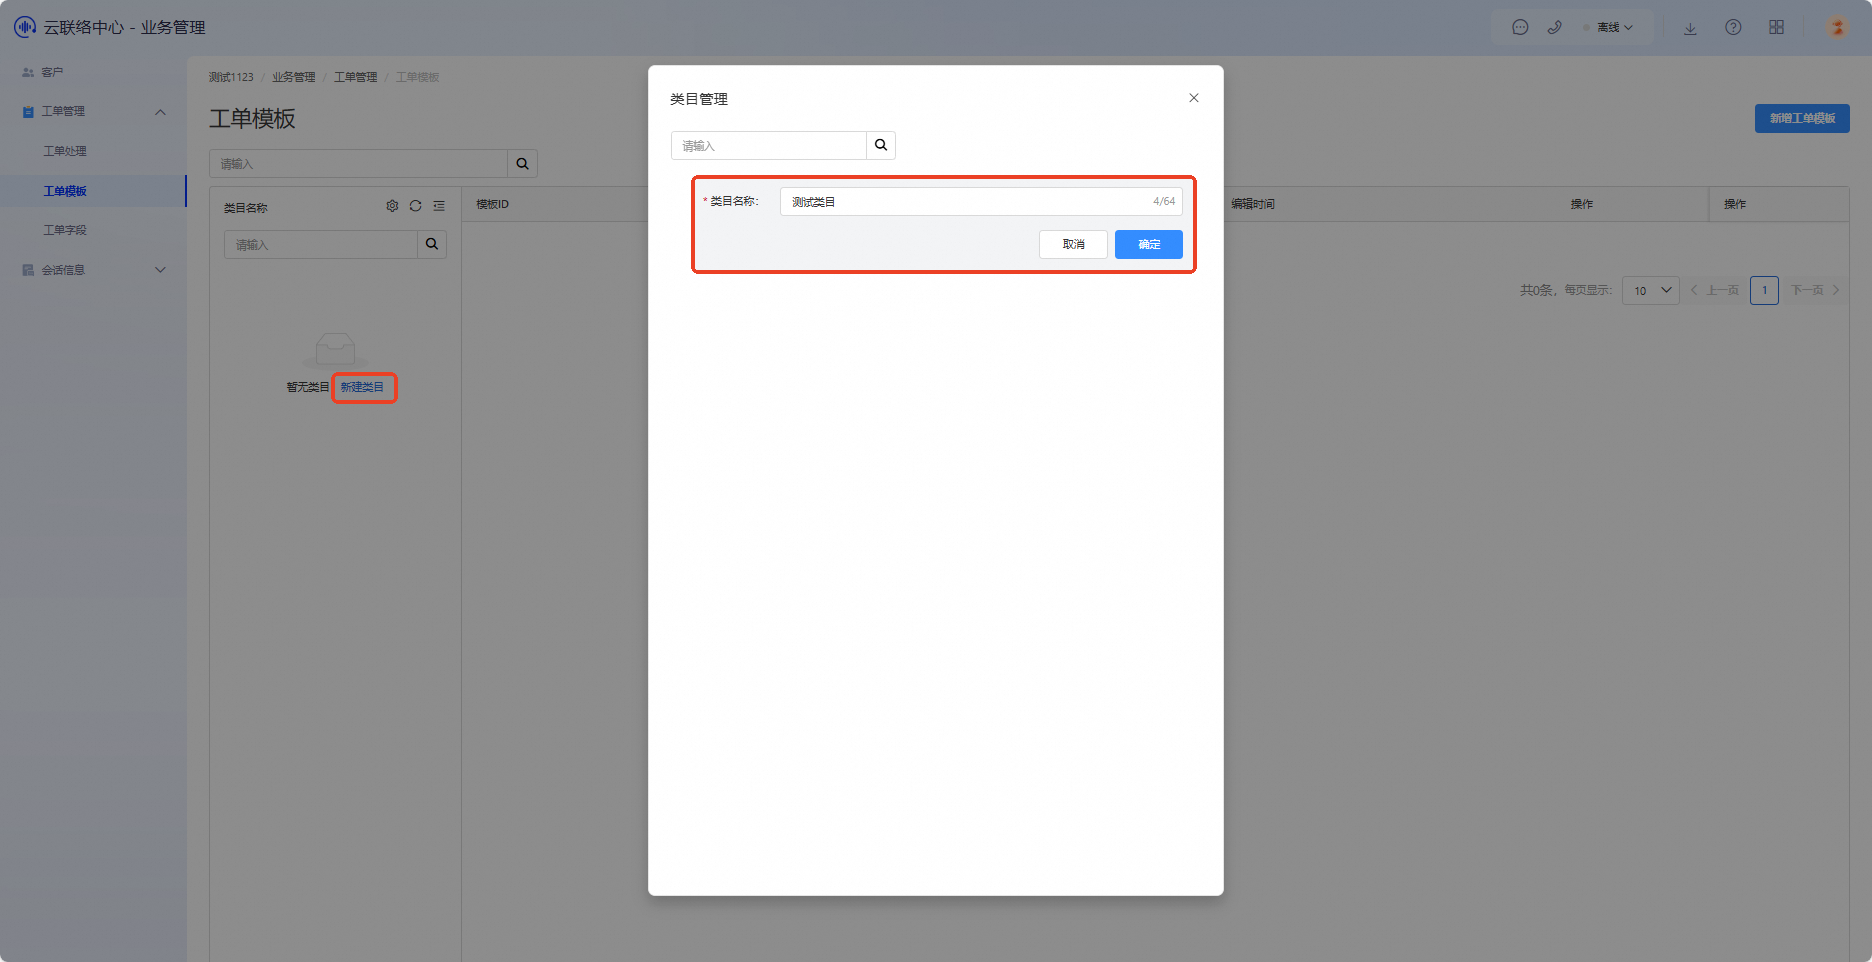This screenshot has width=1872, height=962.
Task: Refresh the 类目名称 category list
Action: coord(415,206)
